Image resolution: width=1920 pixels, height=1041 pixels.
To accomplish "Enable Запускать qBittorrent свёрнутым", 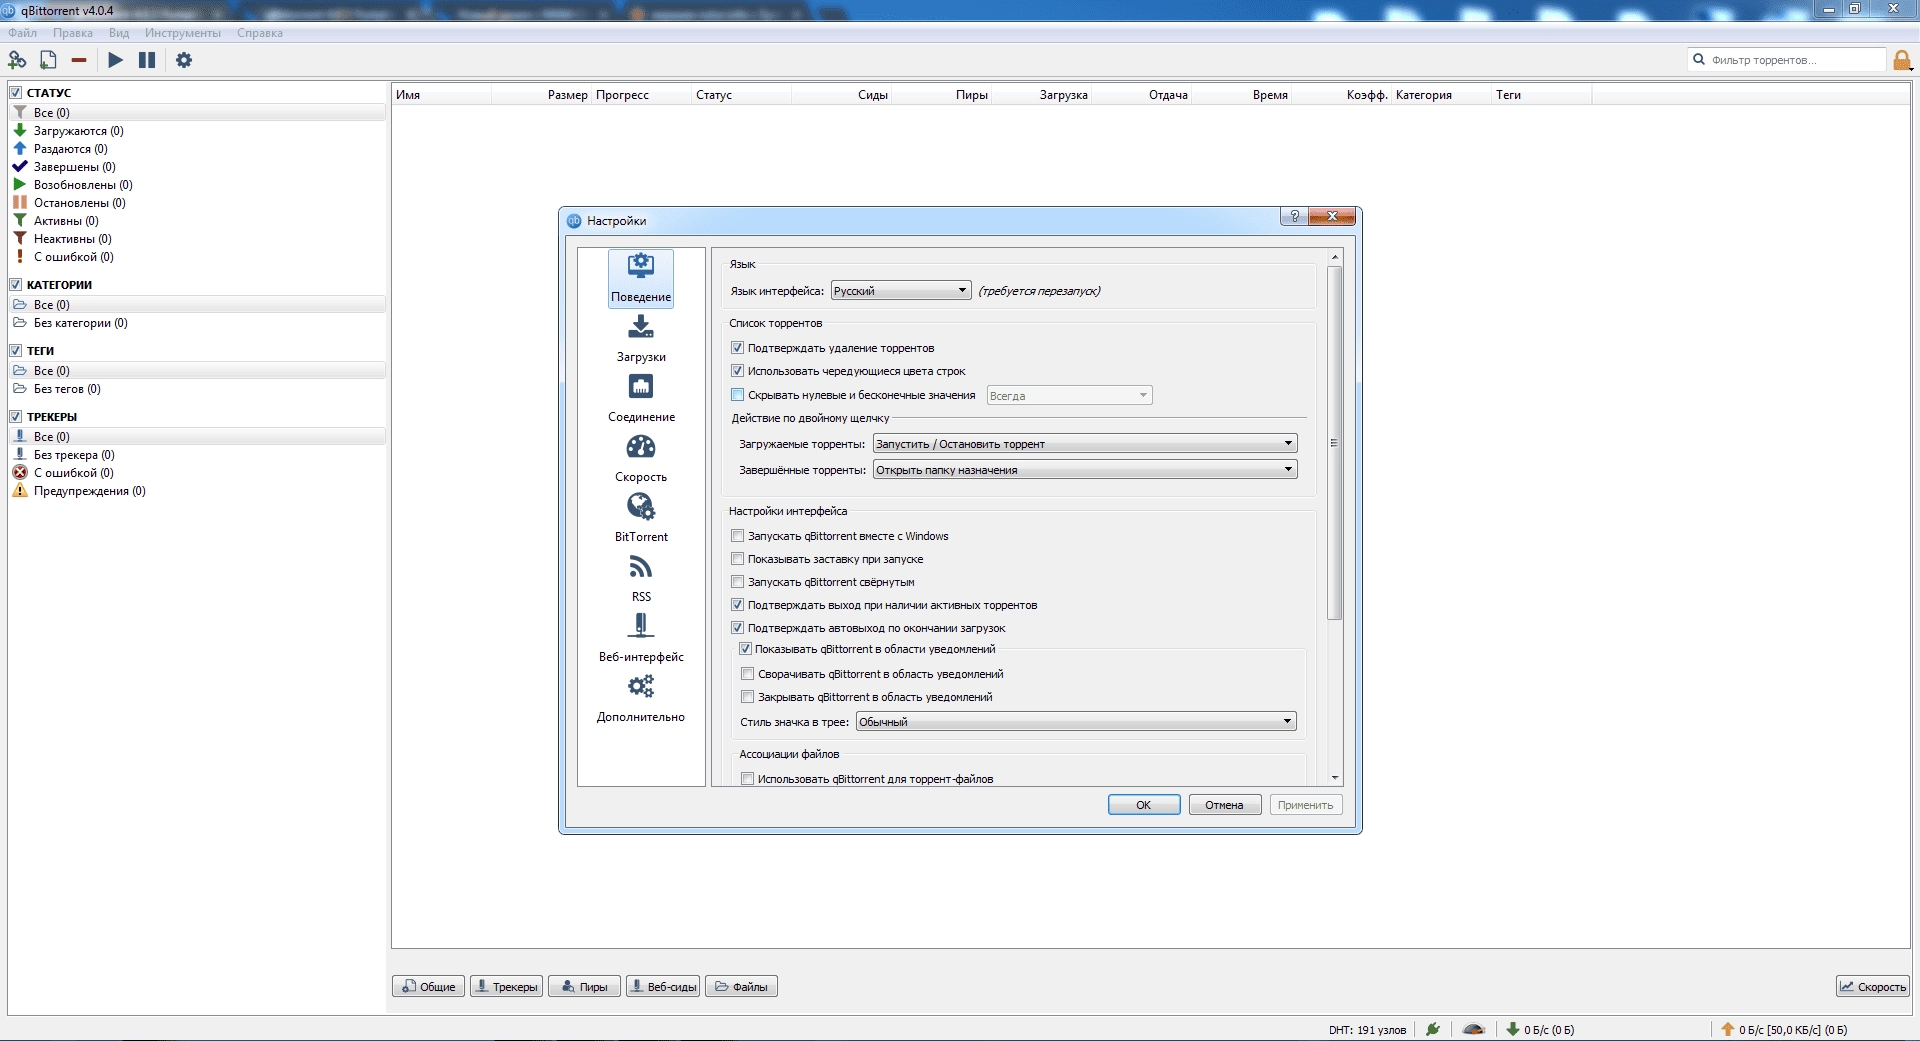I will pyautogui.click(x=738, y=582).
